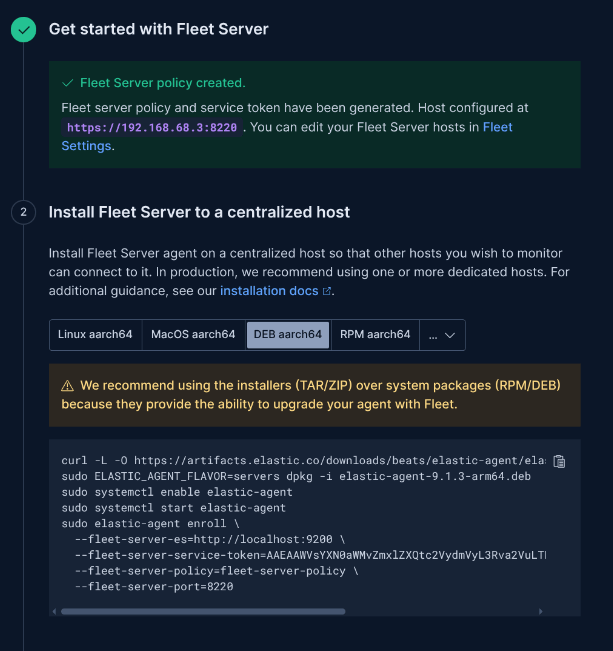
Task: Click the Install Fleet Server step heading
Action: tap(199, 212)
